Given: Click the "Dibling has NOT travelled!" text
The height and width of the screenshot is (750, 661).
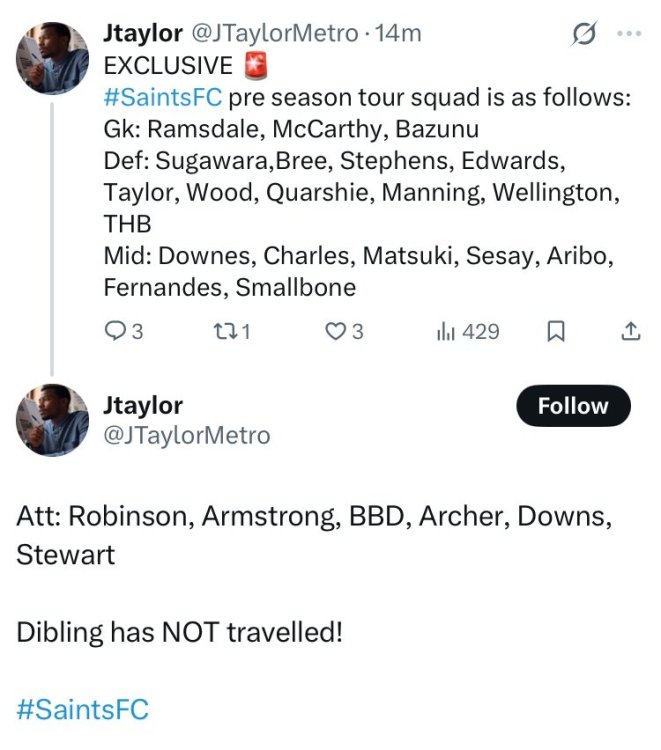Looking at the screenshot, I should (x=179, y=632).
